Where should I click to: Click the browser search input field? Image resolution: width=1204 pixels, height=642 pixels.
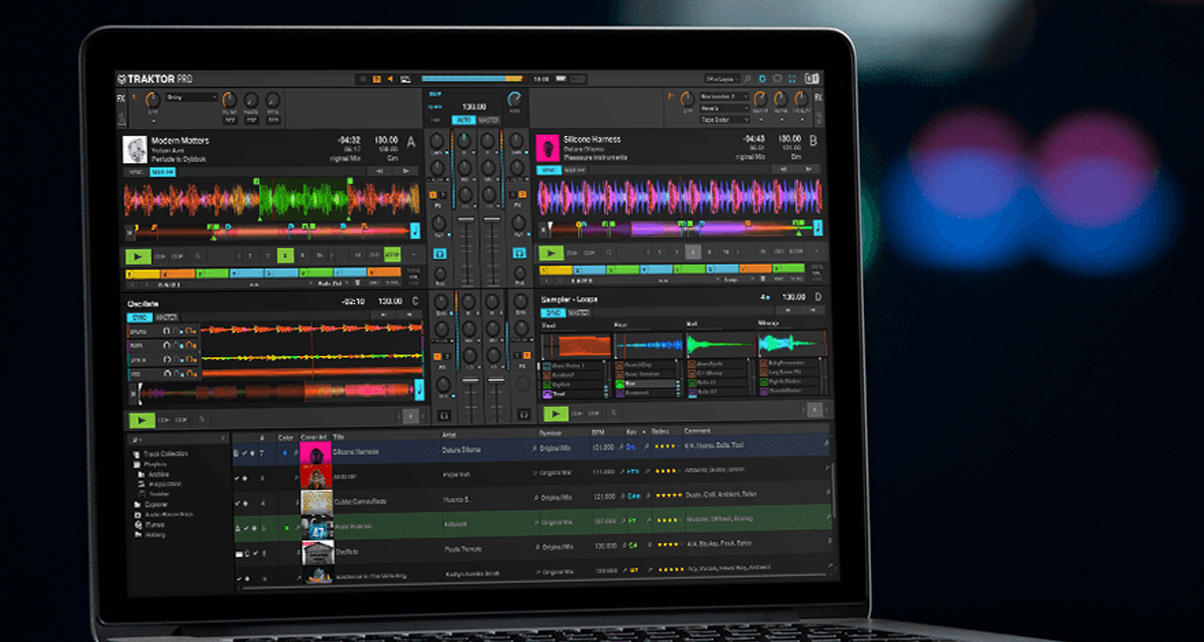click(180, 438)
